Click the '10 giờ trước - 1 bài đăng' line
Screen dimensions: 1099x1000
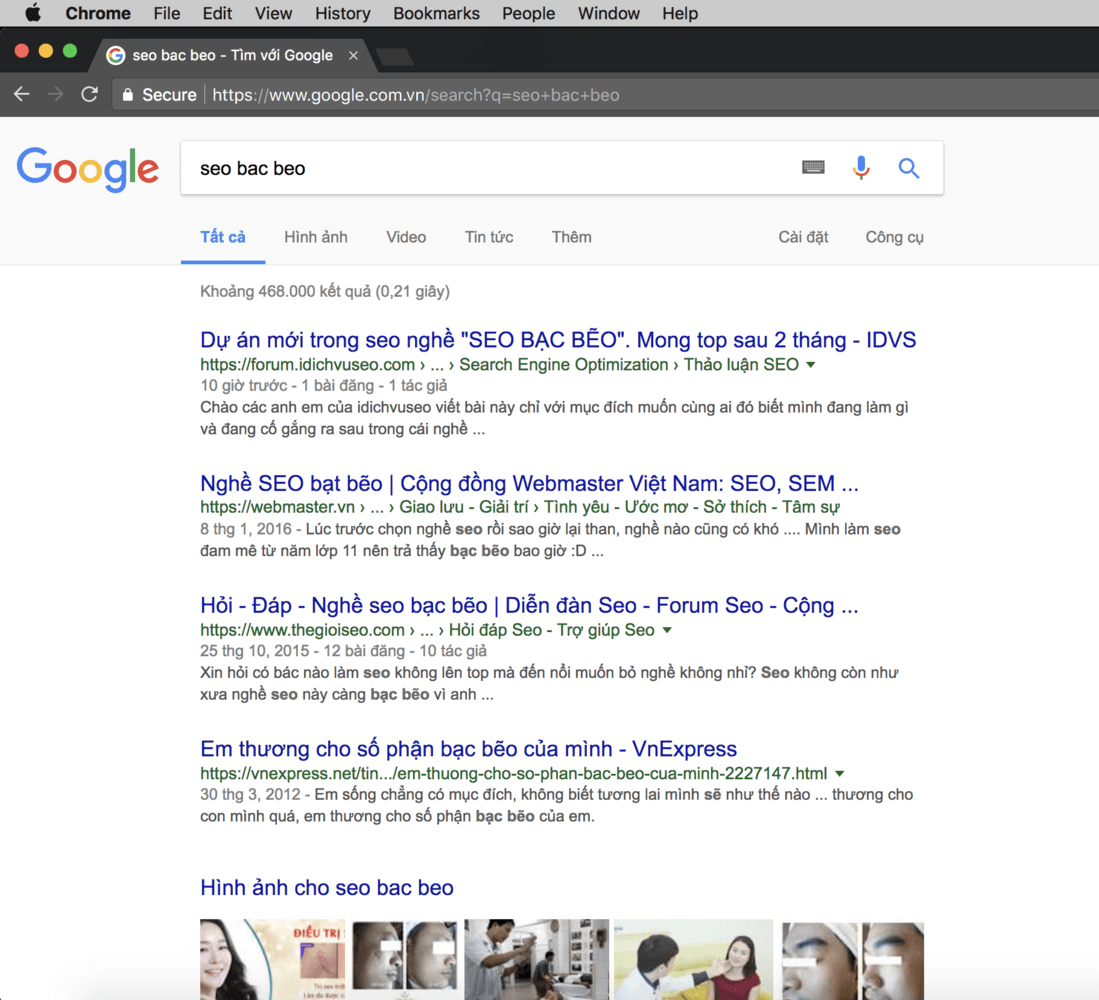tap(324, 385)
